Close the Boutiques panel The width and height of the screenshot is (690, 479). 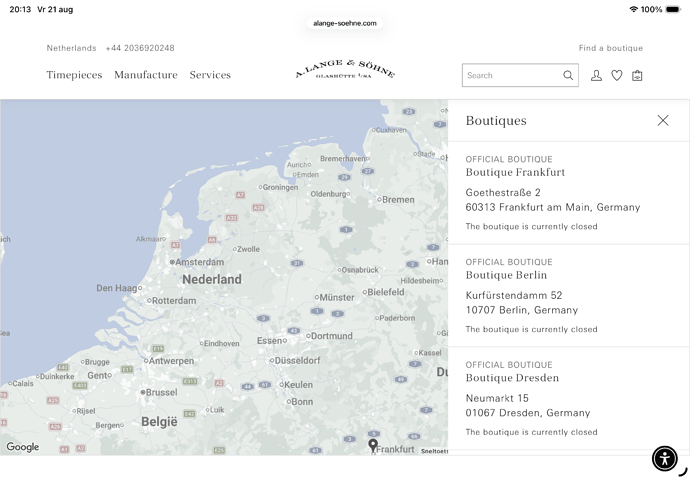[x=663, y=121]
